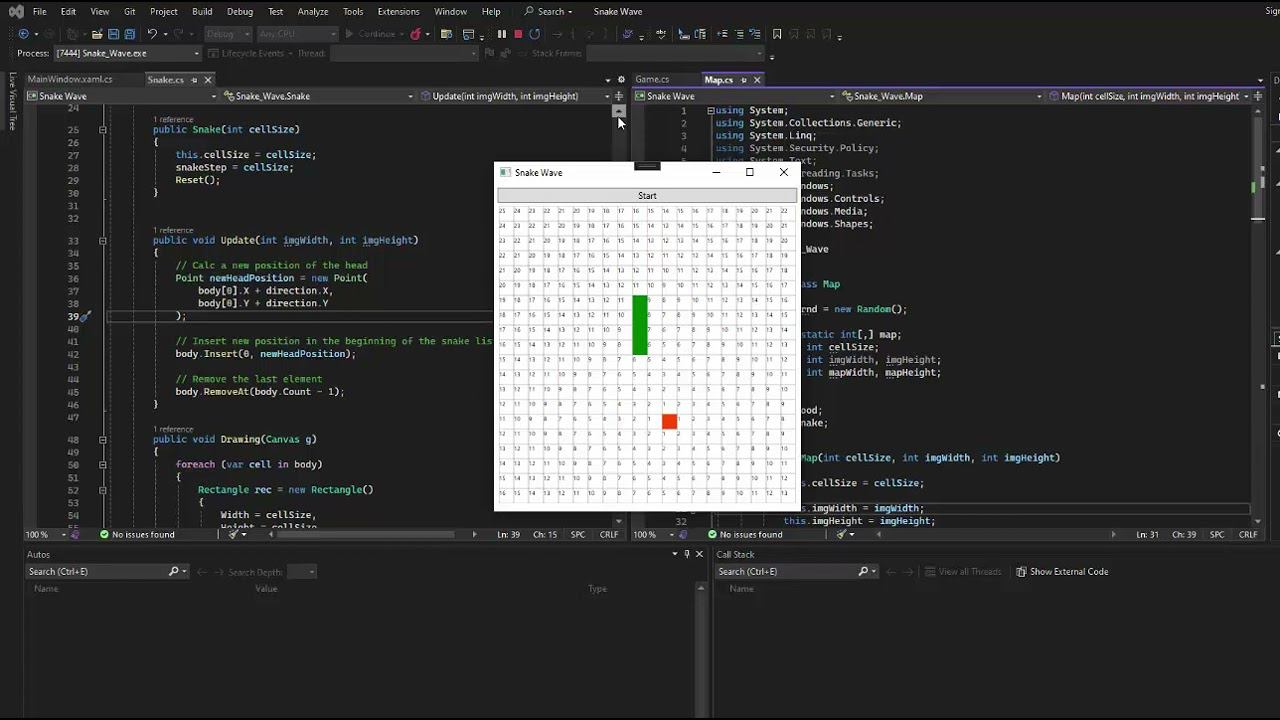Click 'Ln: 39' in left status bar
1280x720 pixels.
[510, 535]
